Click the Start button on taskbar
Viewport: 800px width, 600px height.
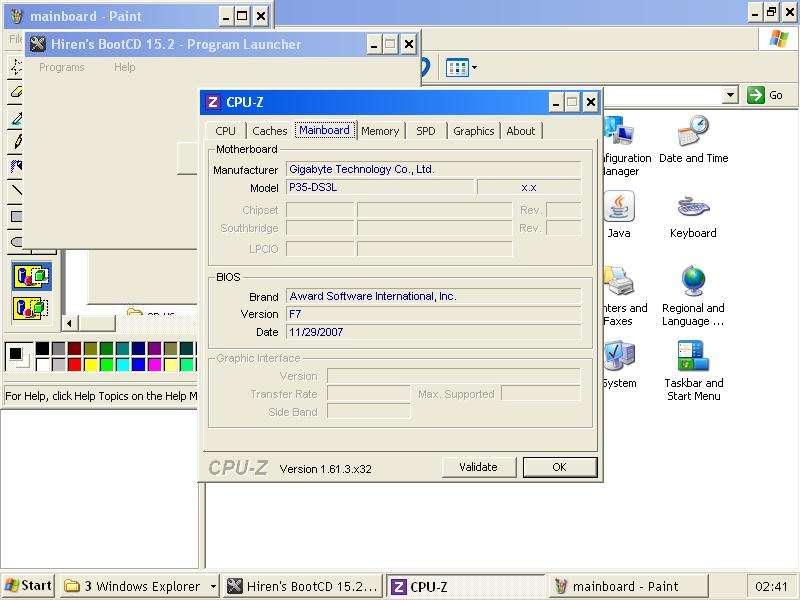tap(28, 586)
